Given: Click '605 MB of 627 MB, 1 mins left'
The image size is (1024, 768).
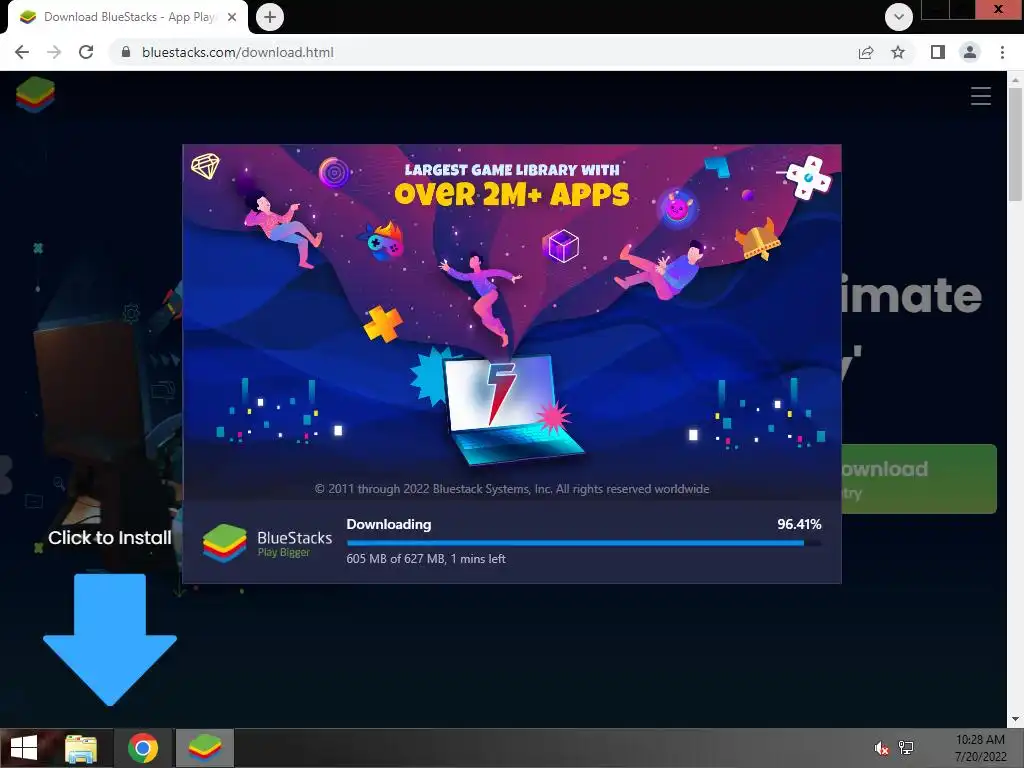Looking at the screenshot, I should (426, 559).
